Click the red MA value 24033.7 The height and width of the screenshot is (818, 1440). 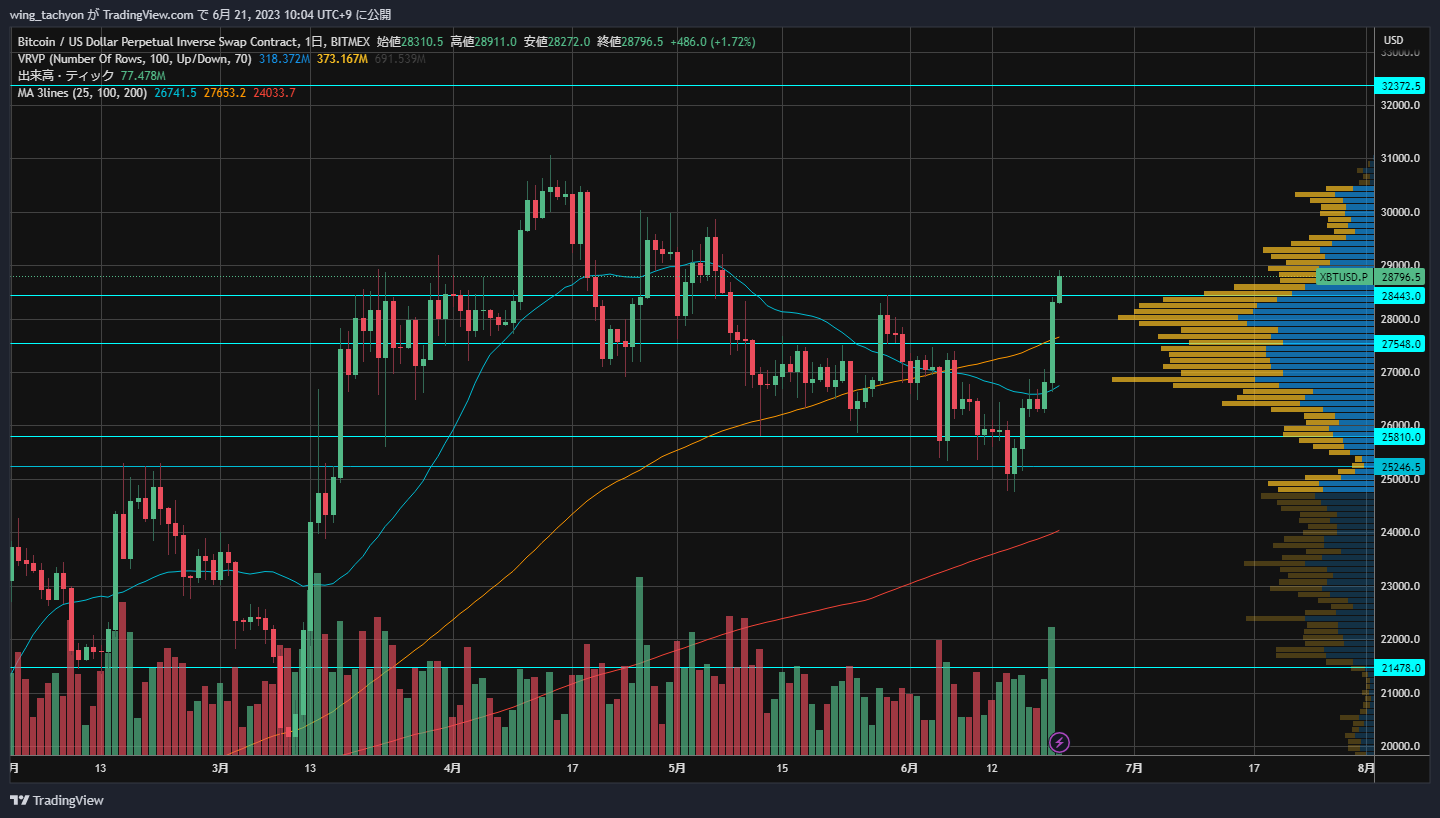(x=274, y=93)
